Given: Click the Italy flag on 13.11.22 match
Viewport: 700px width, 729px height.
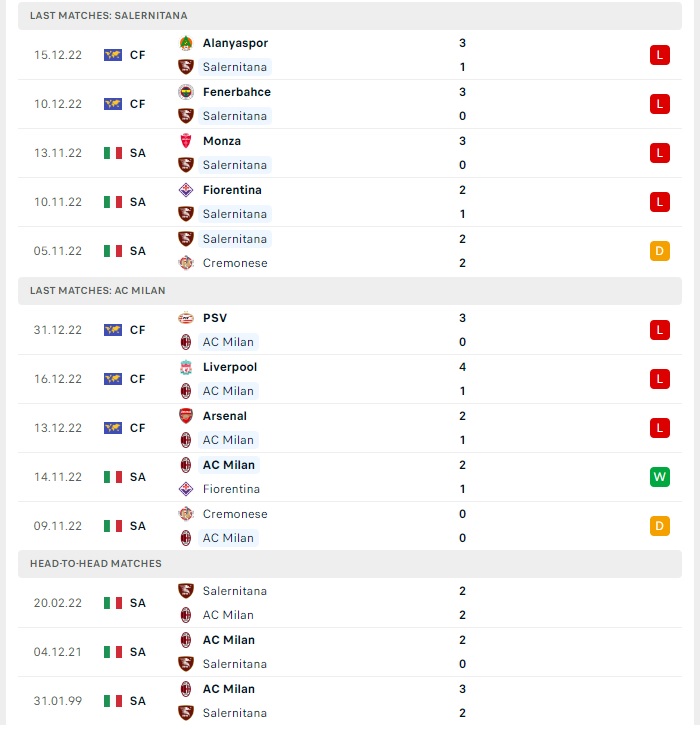Looking at the screenshot, I should point(113,153).
